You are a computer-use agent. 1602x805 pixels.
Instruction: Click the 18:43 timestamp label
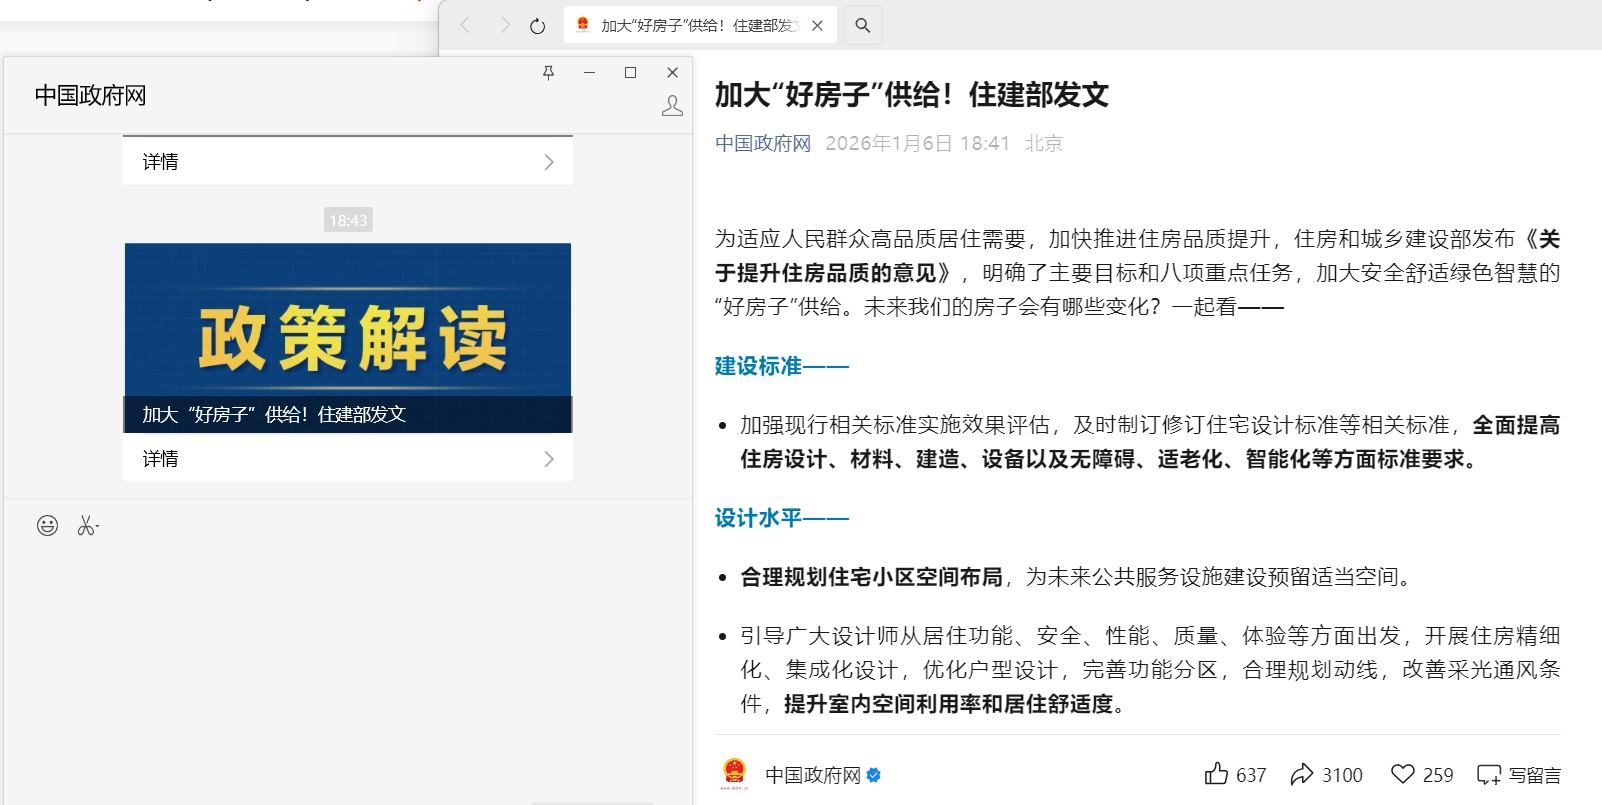tap(348, 220)
